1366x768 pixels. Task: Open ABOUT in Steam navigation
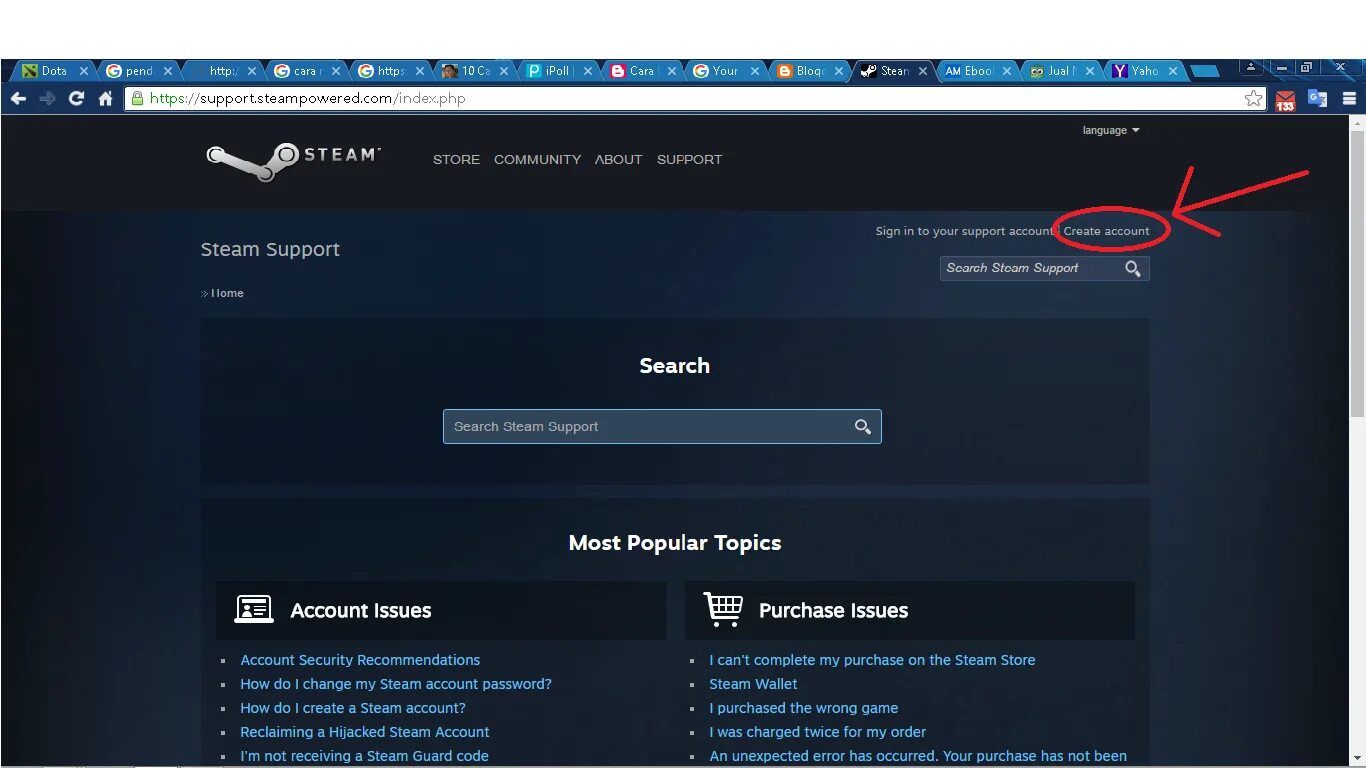[618, 160]
